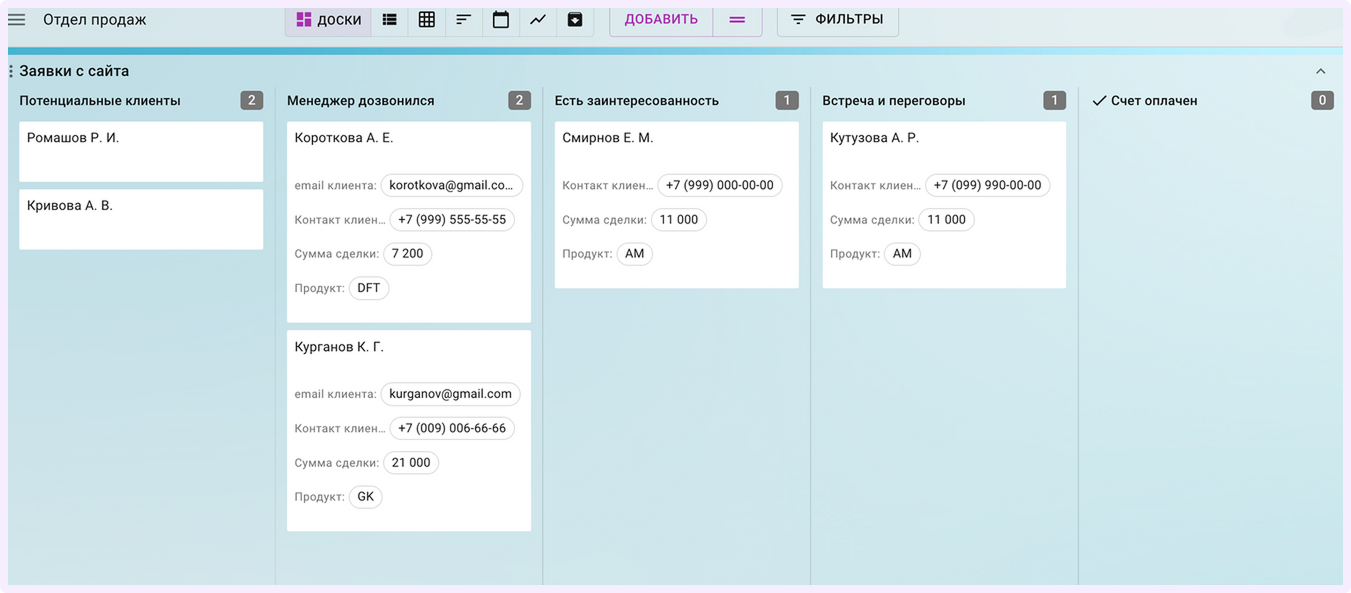The image size is (1351, 593).
Task: Switch to list view icon
Action: (x=389, y=20)
